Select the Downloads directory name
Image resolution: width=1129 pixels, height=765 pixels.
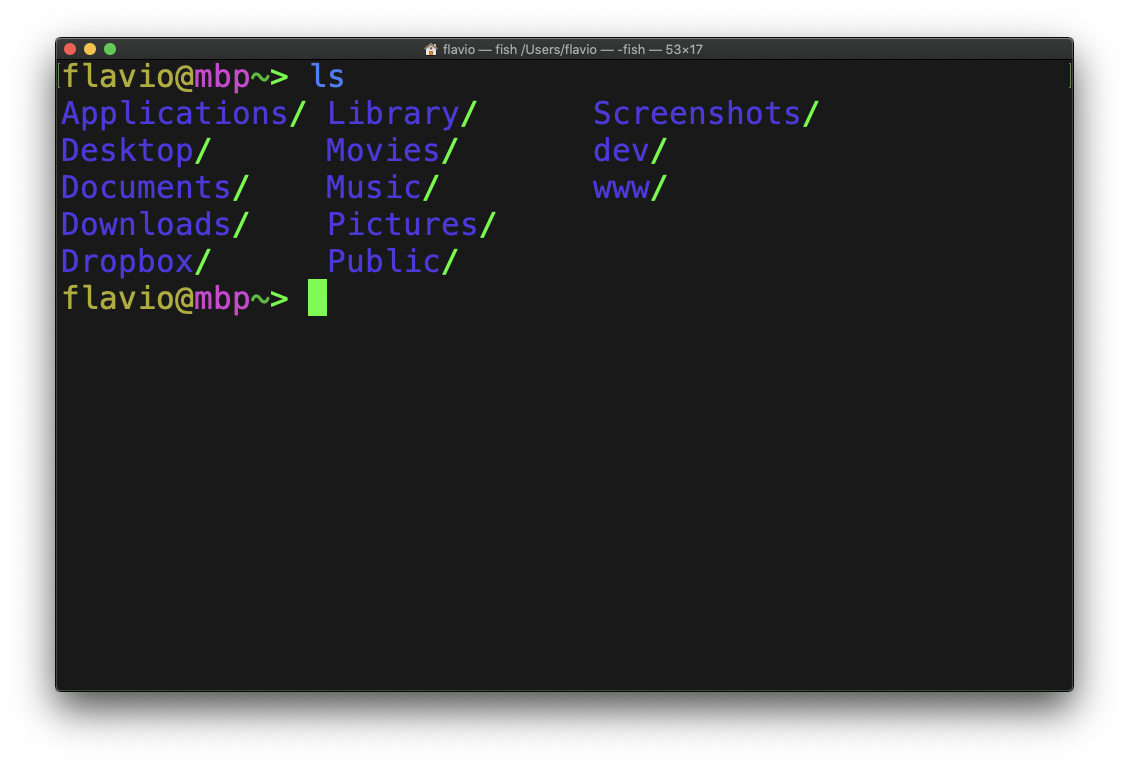145,224
